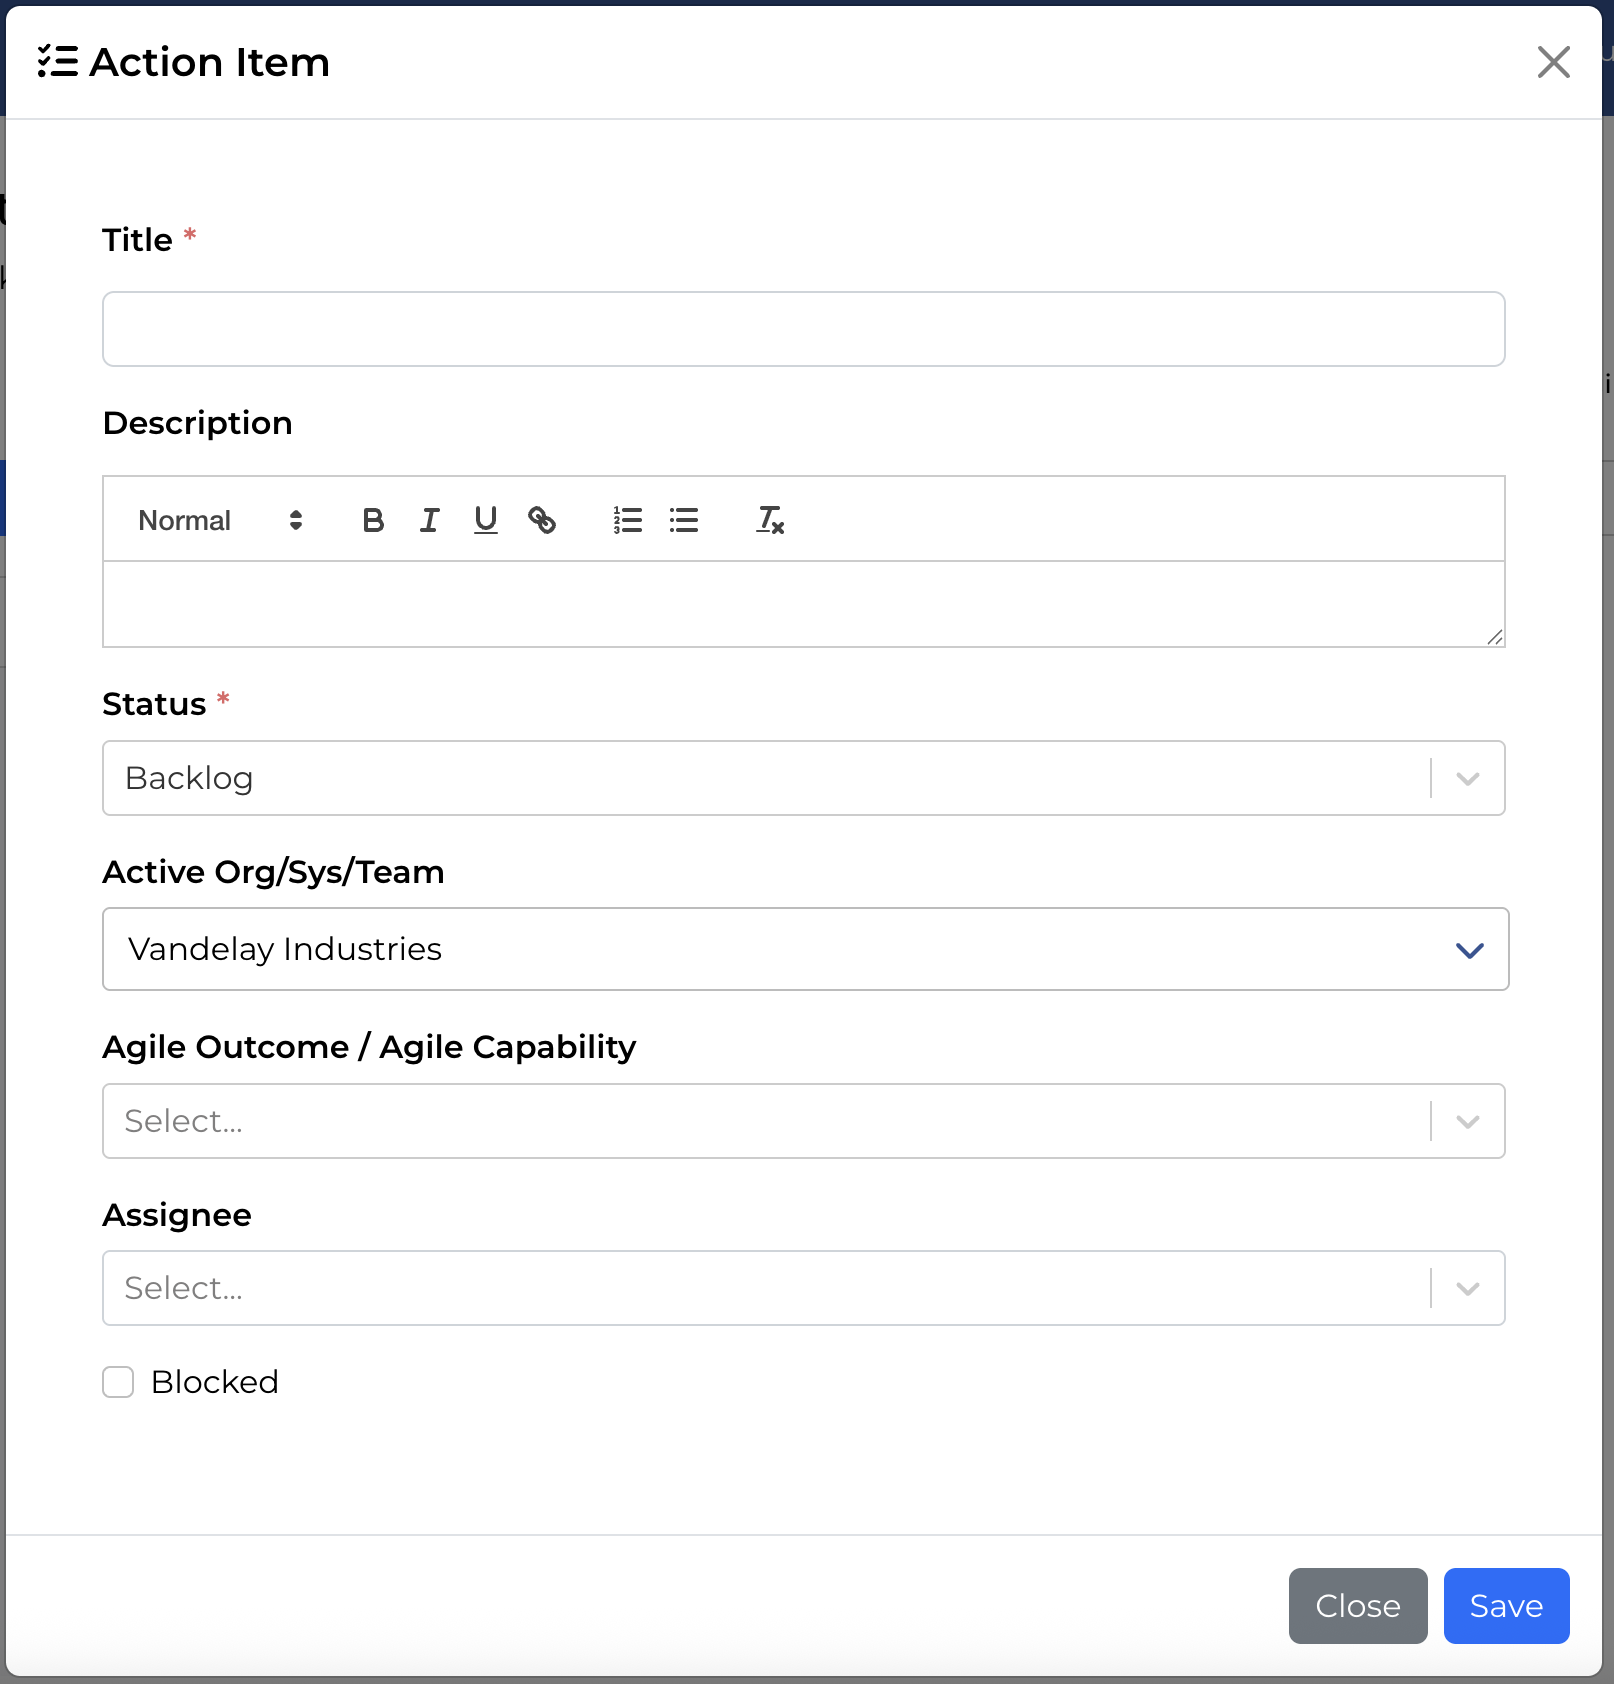Check the Blocked checkbox
The width and height of the screenshot is (1614, 1684).
click(x=118, y=1382)
